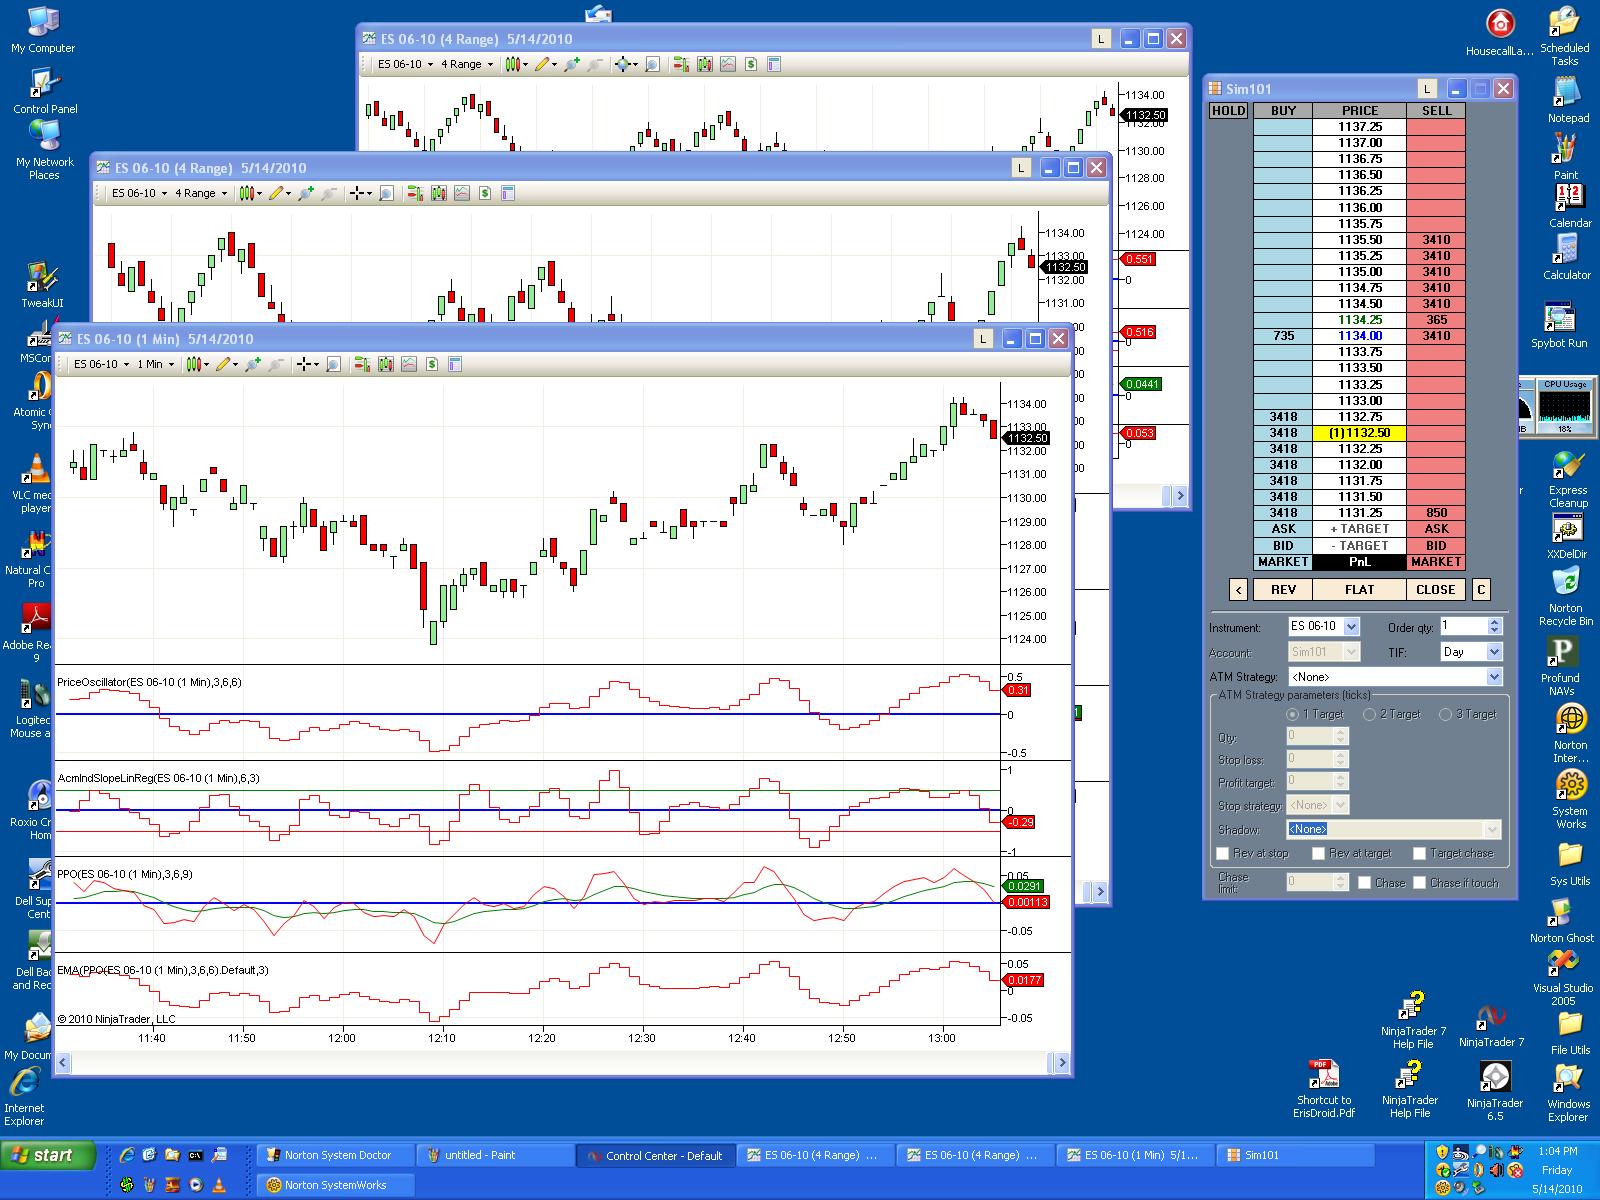Click highlighted 1132.50 price cell in ladder

1359,433
